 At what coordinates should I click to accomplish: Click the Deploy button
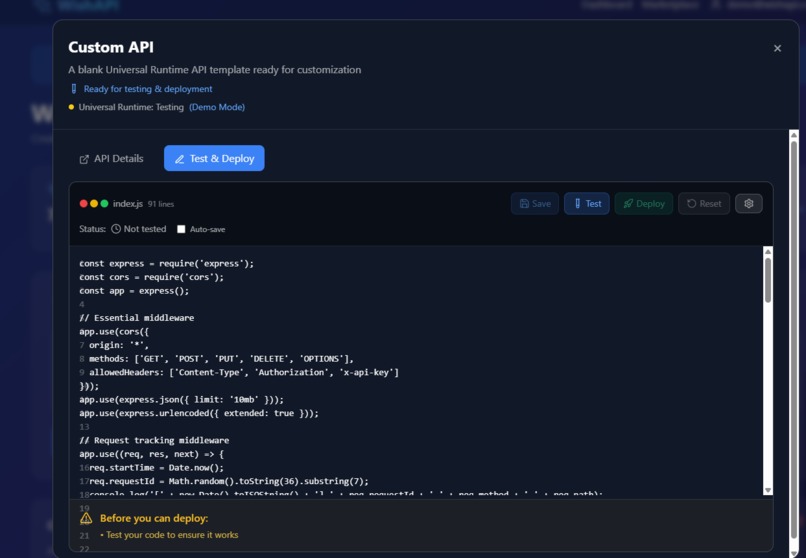(x=644, y=203)
